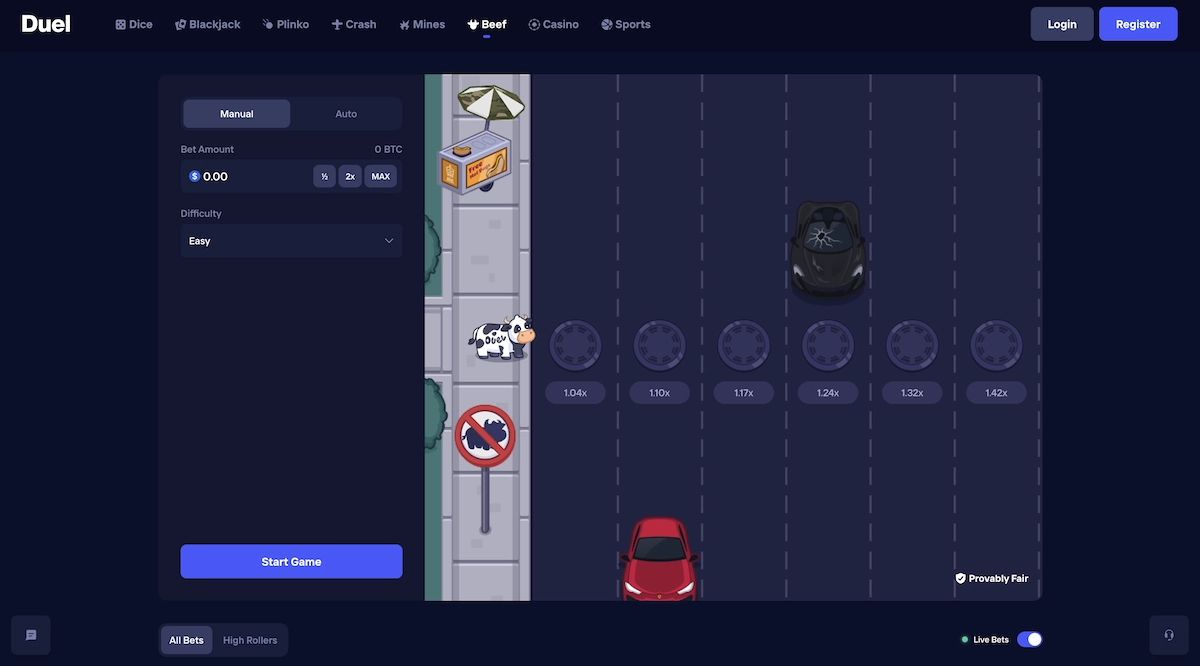Open the chat bubble icon
This screenshot has width=1200, height=666.
tap(30, 634)
